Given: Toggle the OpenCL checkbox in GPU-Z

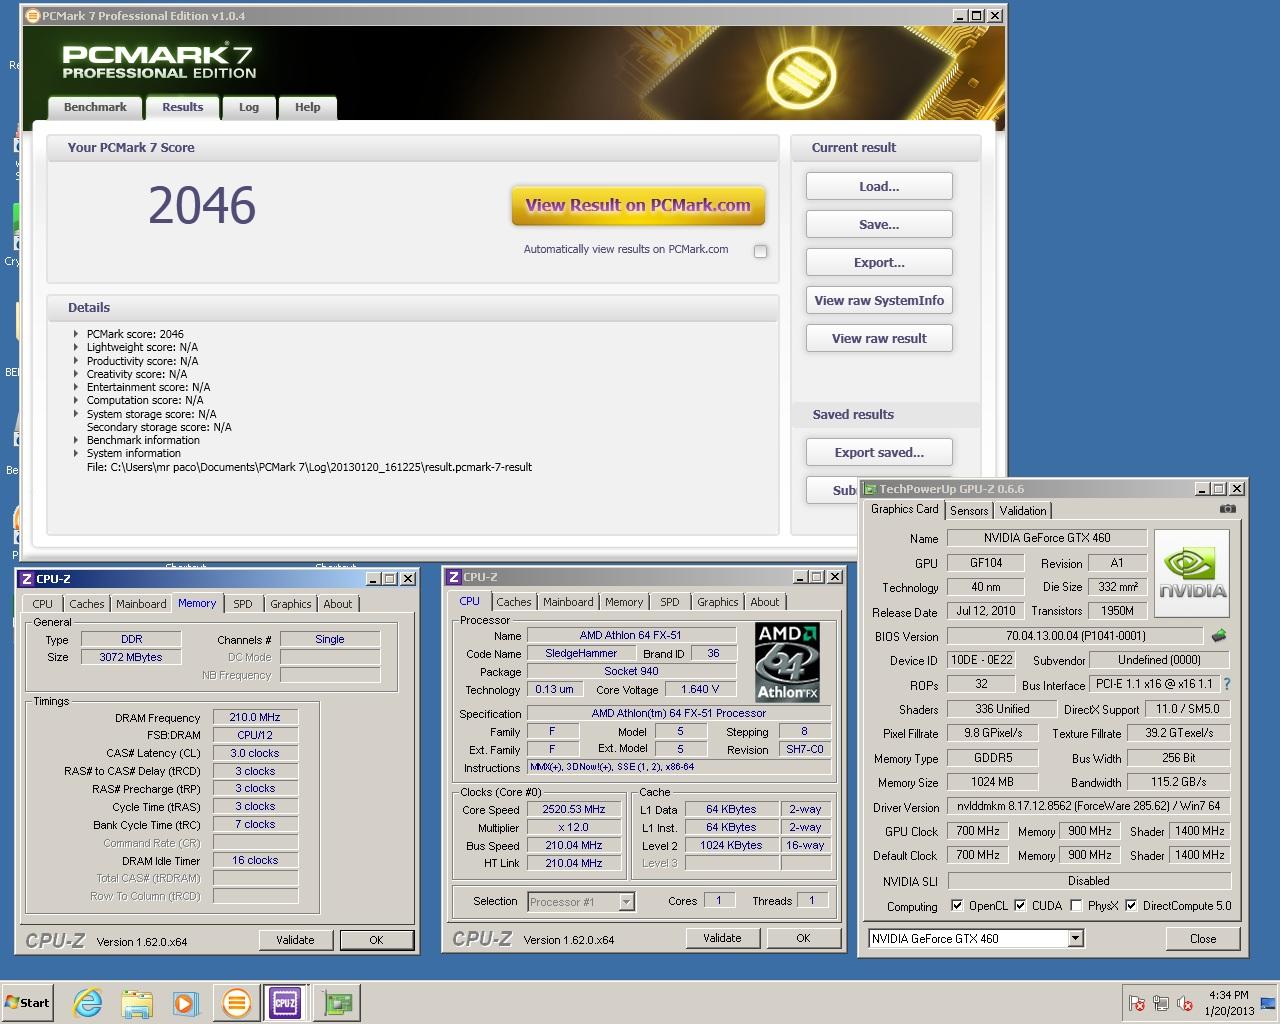Looking at the screenshot, I should tap(957, 906).
